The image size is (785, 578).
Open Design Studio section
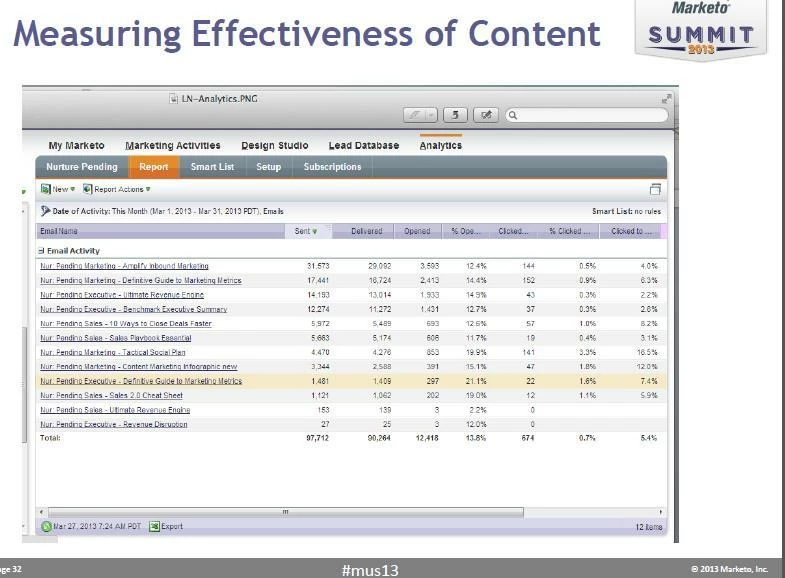click(x=274, y=146)
